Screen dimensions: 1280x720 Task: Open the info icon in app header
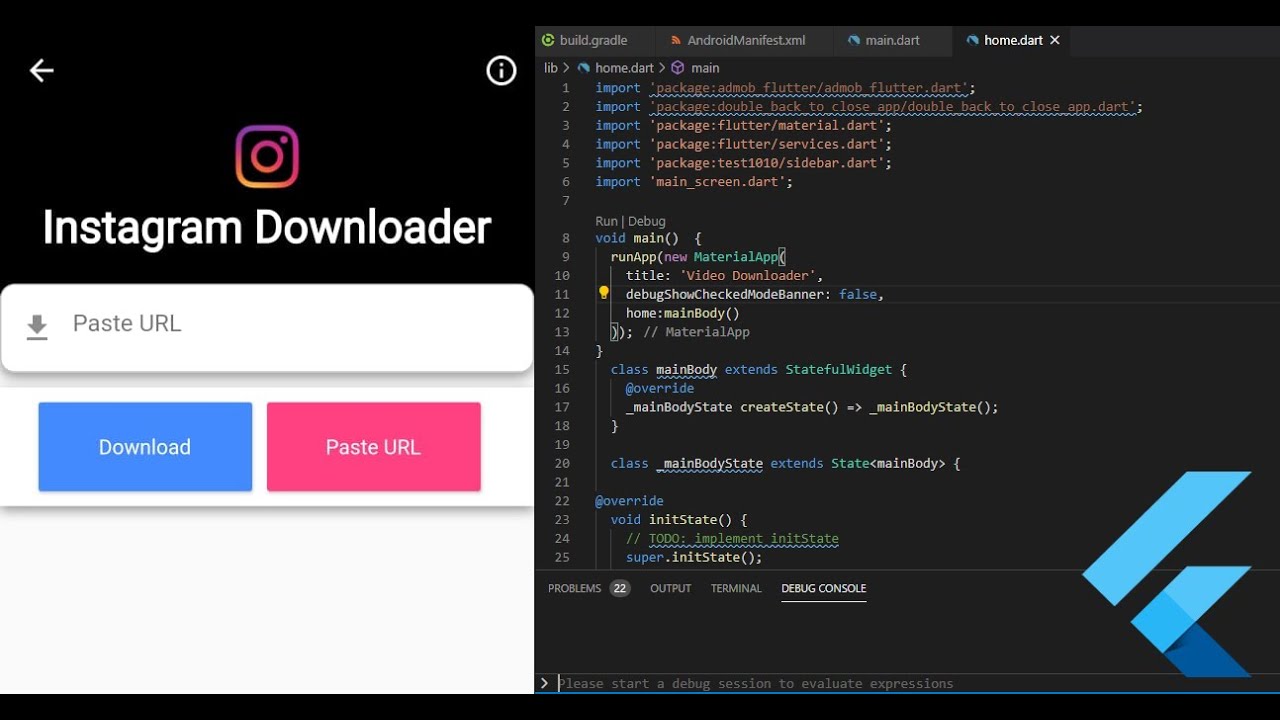click(x=501, y=70)
